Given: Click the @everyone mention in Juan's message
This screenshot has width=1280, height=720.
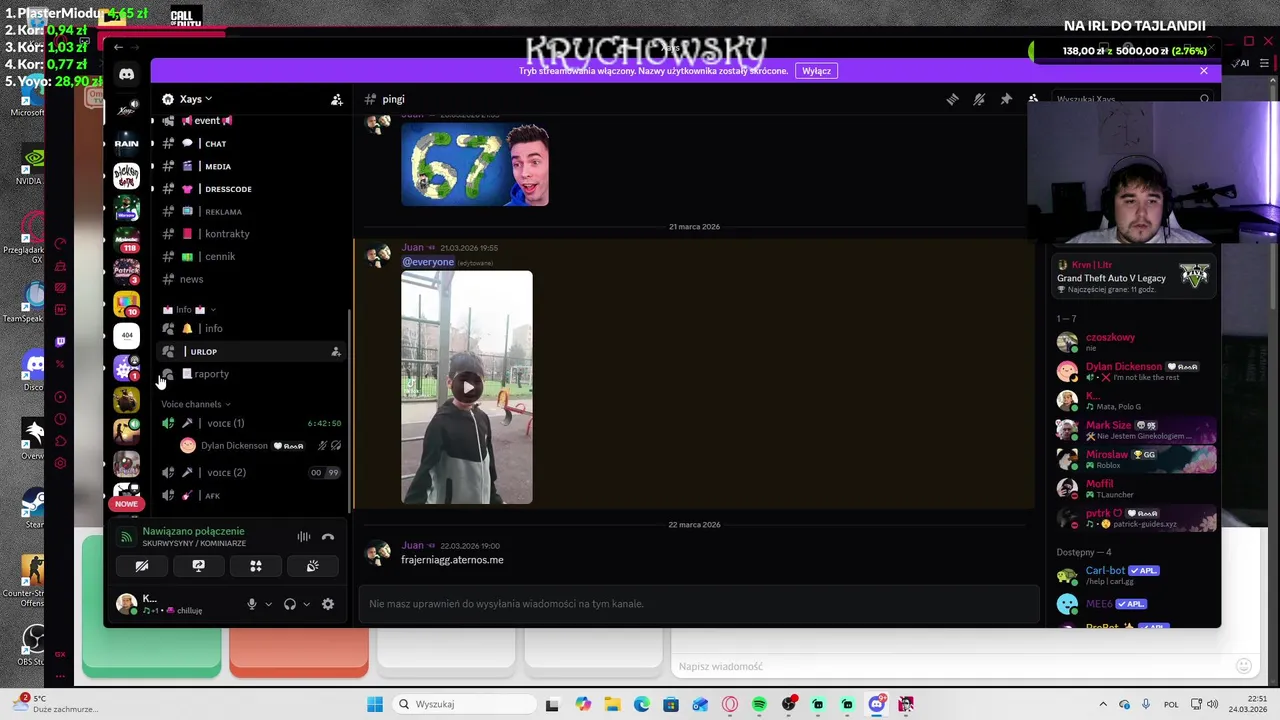Looking at the screenshot, I should tap(428, 262).
